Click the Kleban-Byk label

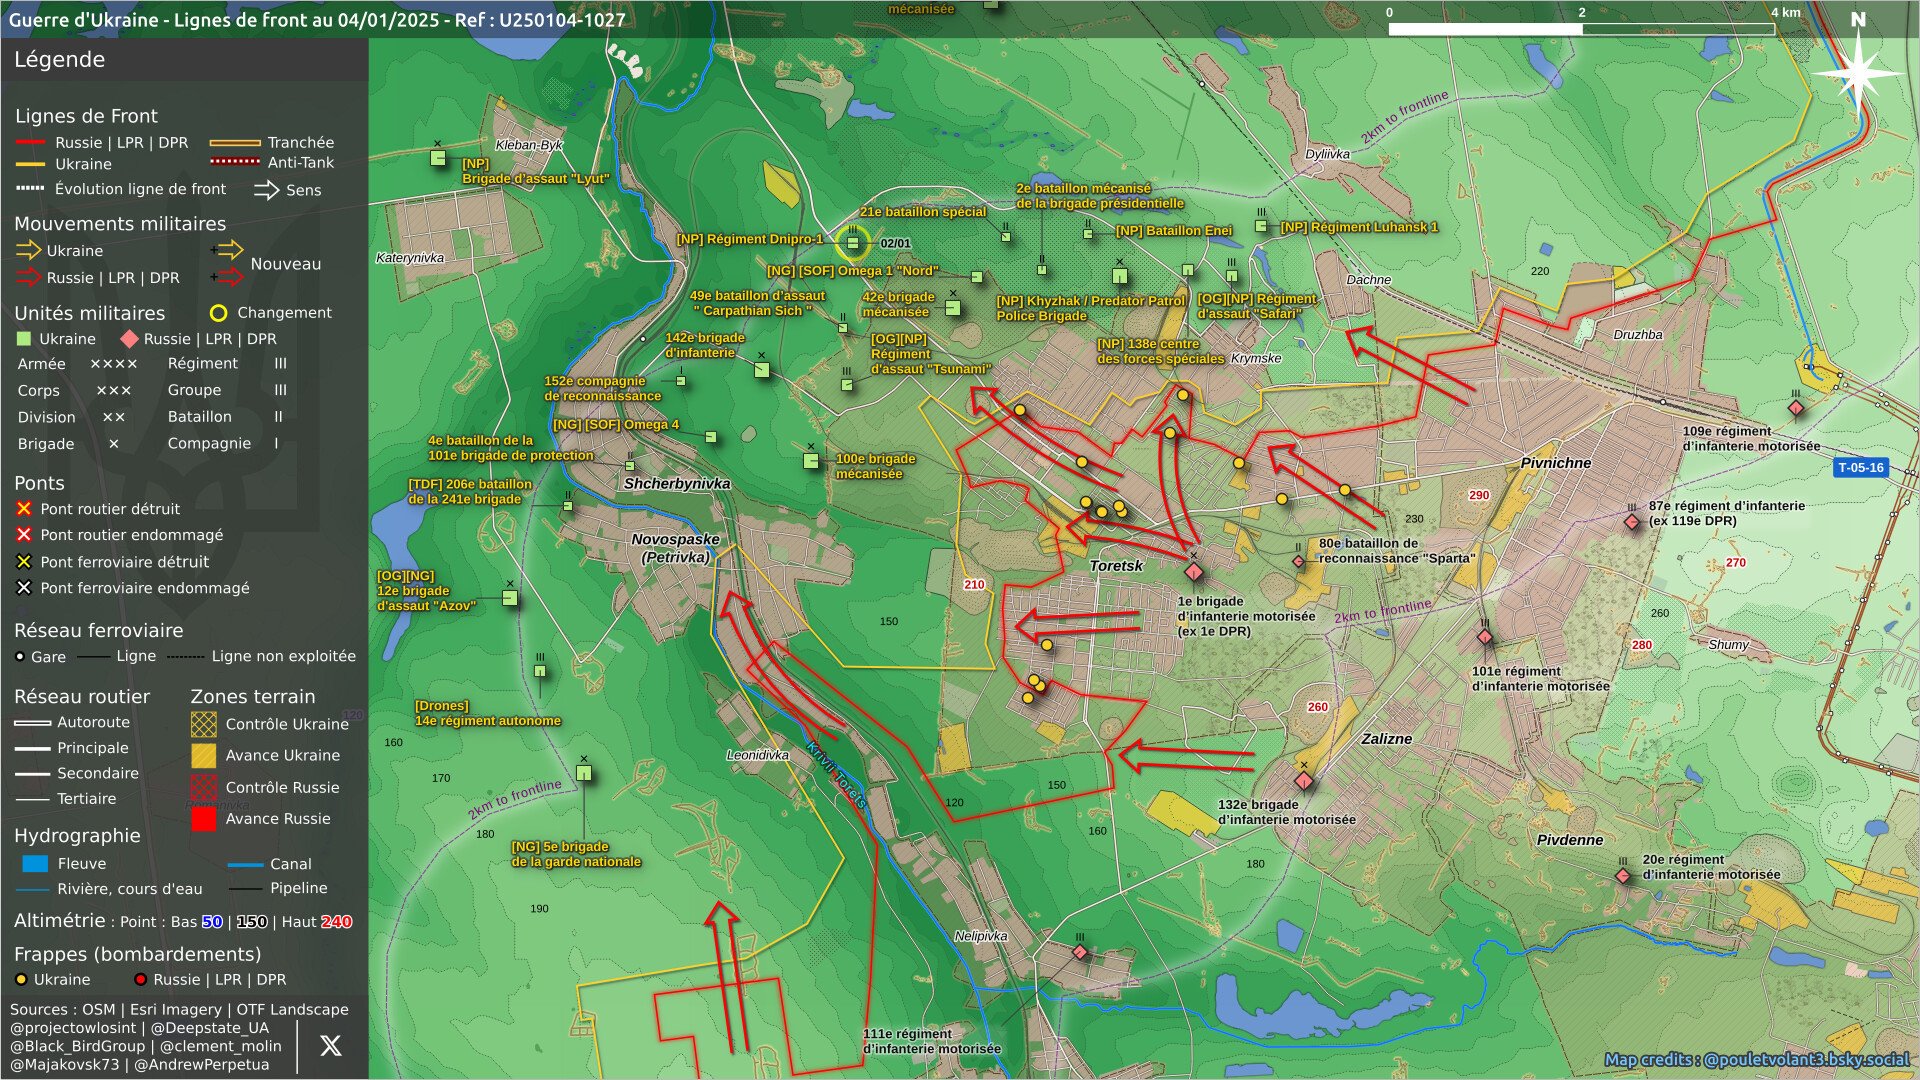tap(529, 145)
